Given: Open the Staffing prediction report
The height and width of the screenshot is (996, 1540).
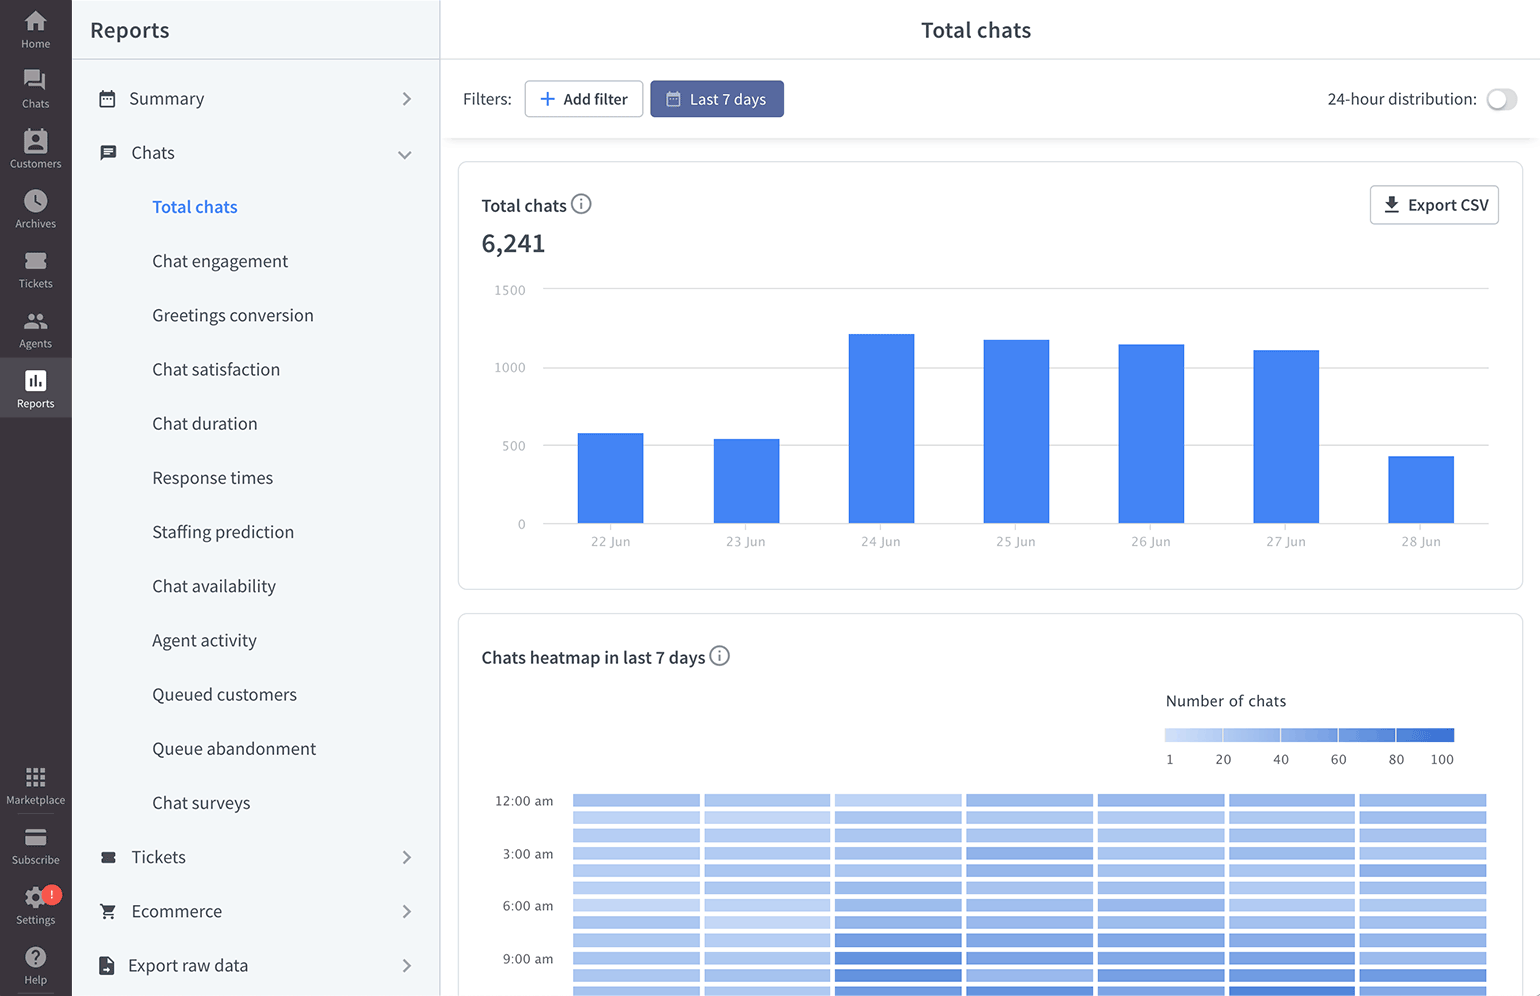Looking at the screenshot, I should coord(223,532).
